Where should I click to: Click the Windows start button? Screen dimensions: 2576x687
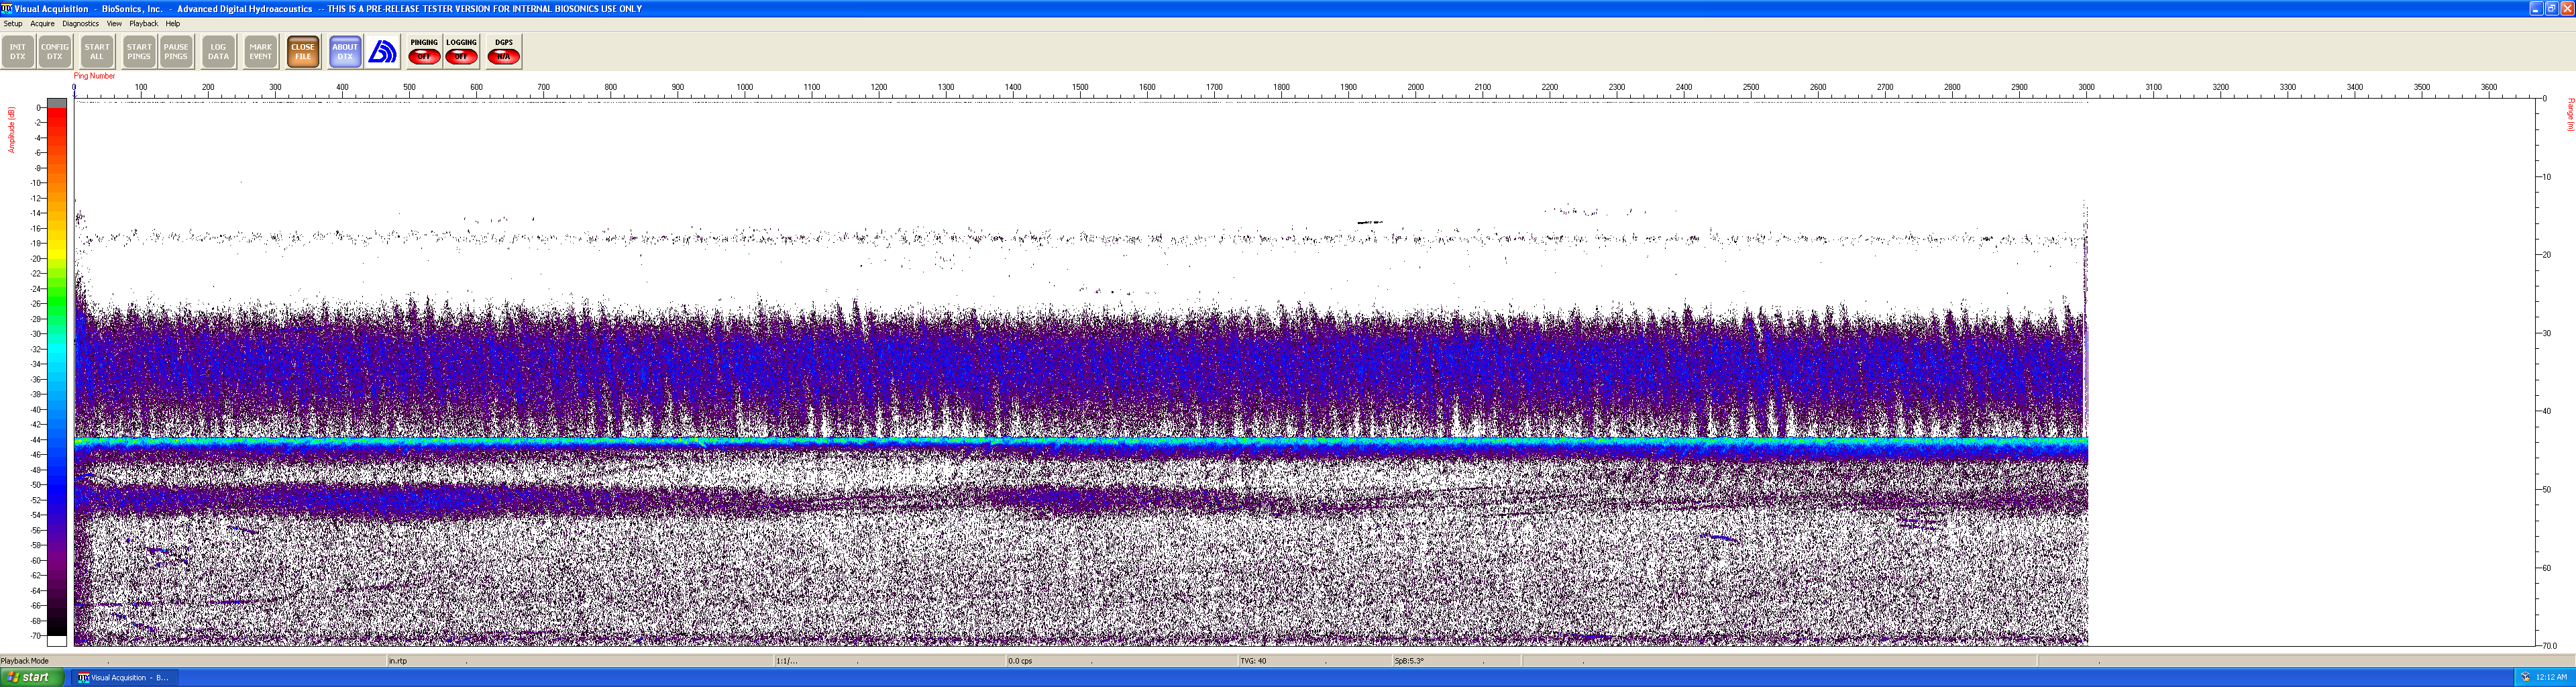pos(32,677)
